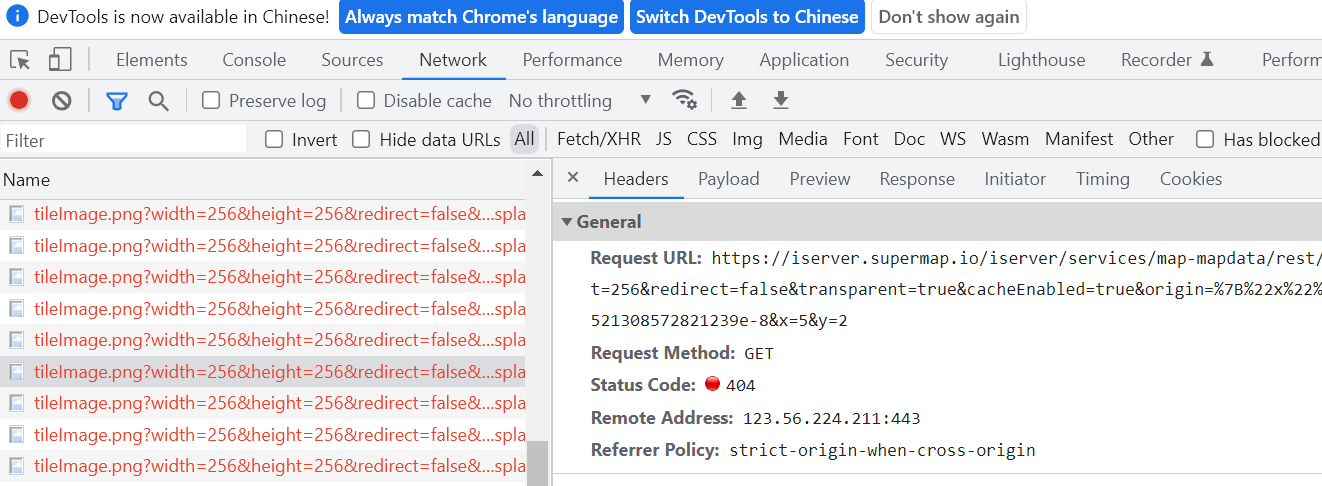
Task: Switch to the Console tab
Action: point(254,60)
